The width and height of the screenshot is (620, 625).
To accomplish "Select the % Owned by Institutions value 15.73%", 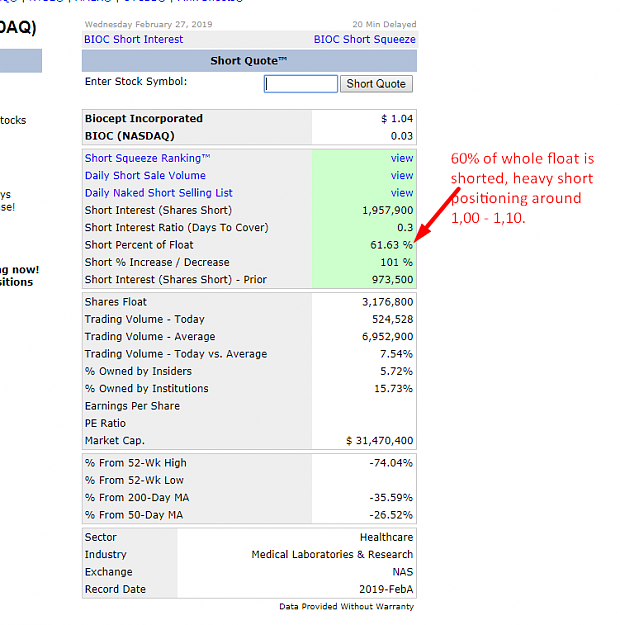I will [394, 389].
